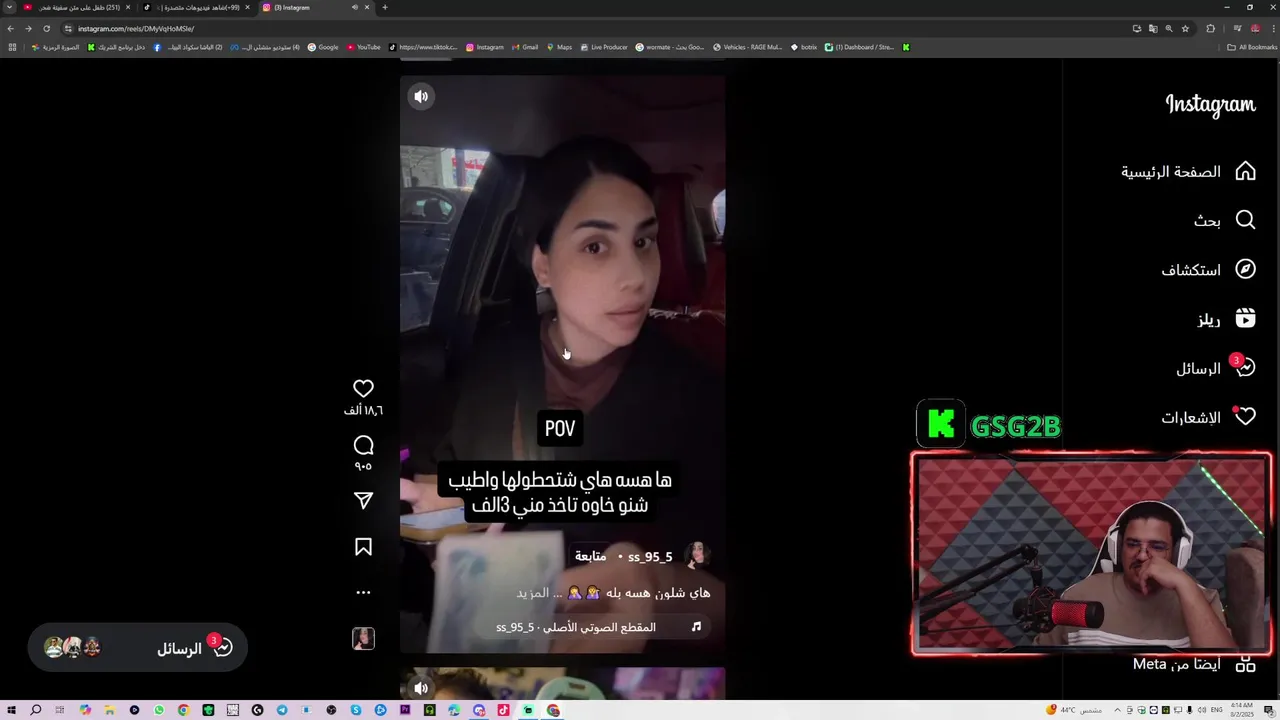Open the All Bookmarks folder
The width and height of the screenshot is (1280, 720).
[1252, 47]
